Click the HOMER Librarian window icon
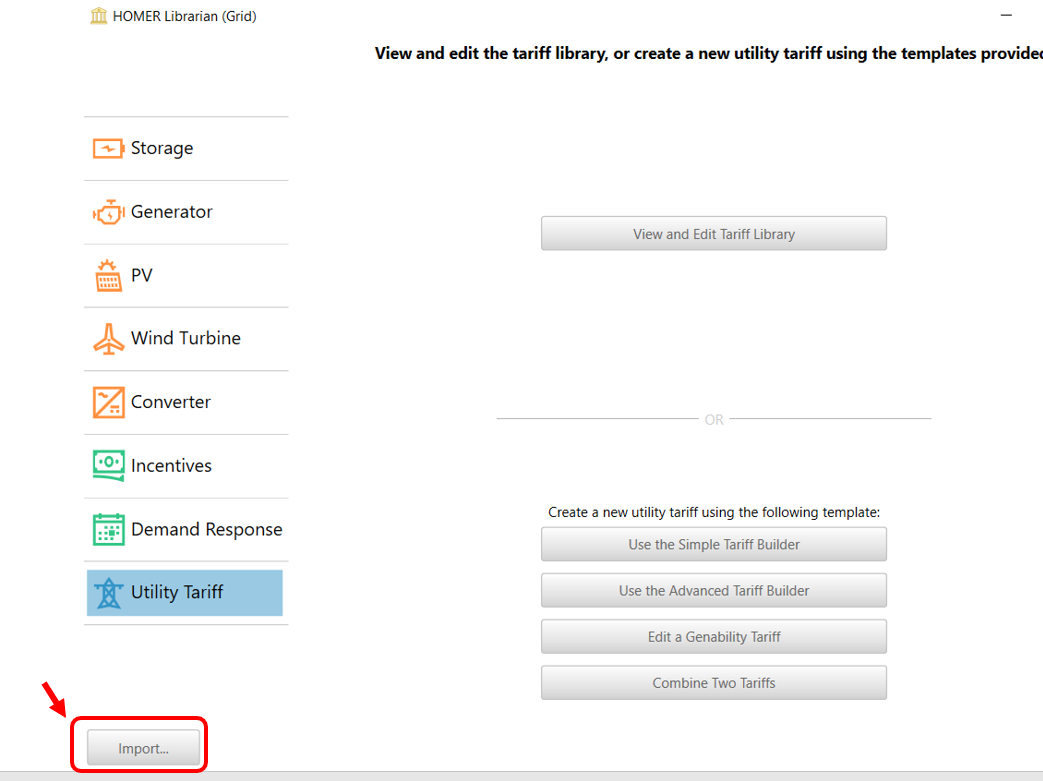The width and height of the screenshot is (1043, 781). coord(99,16)
